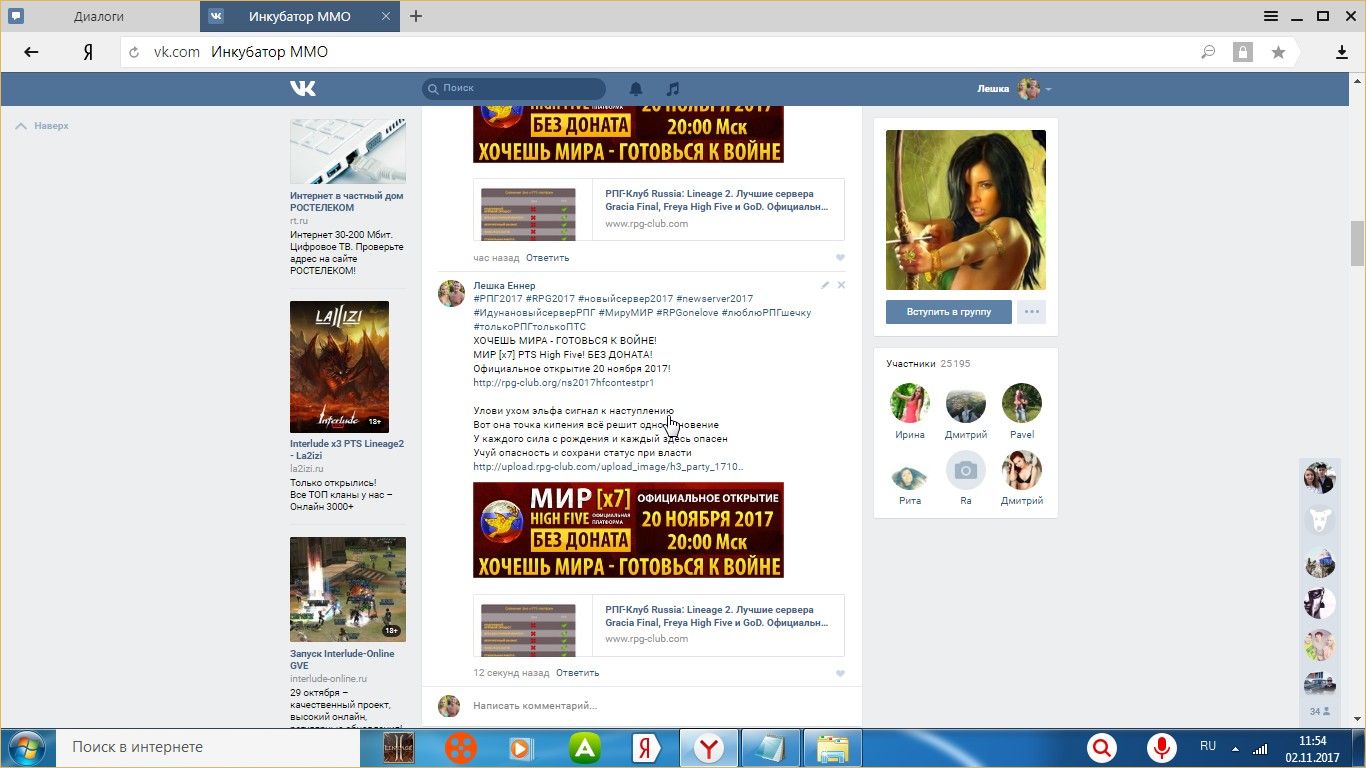Open the more actions ellipsis button for the group
The width and height of the screenshot is (1366, 768).
[x=1032, y=312]
